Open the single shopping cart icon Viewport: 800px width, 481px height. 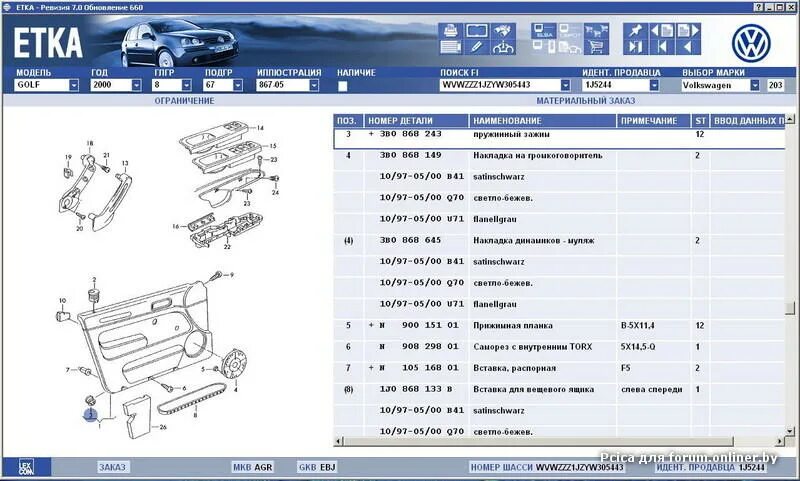pyautogui.click(x=596, y=47)
